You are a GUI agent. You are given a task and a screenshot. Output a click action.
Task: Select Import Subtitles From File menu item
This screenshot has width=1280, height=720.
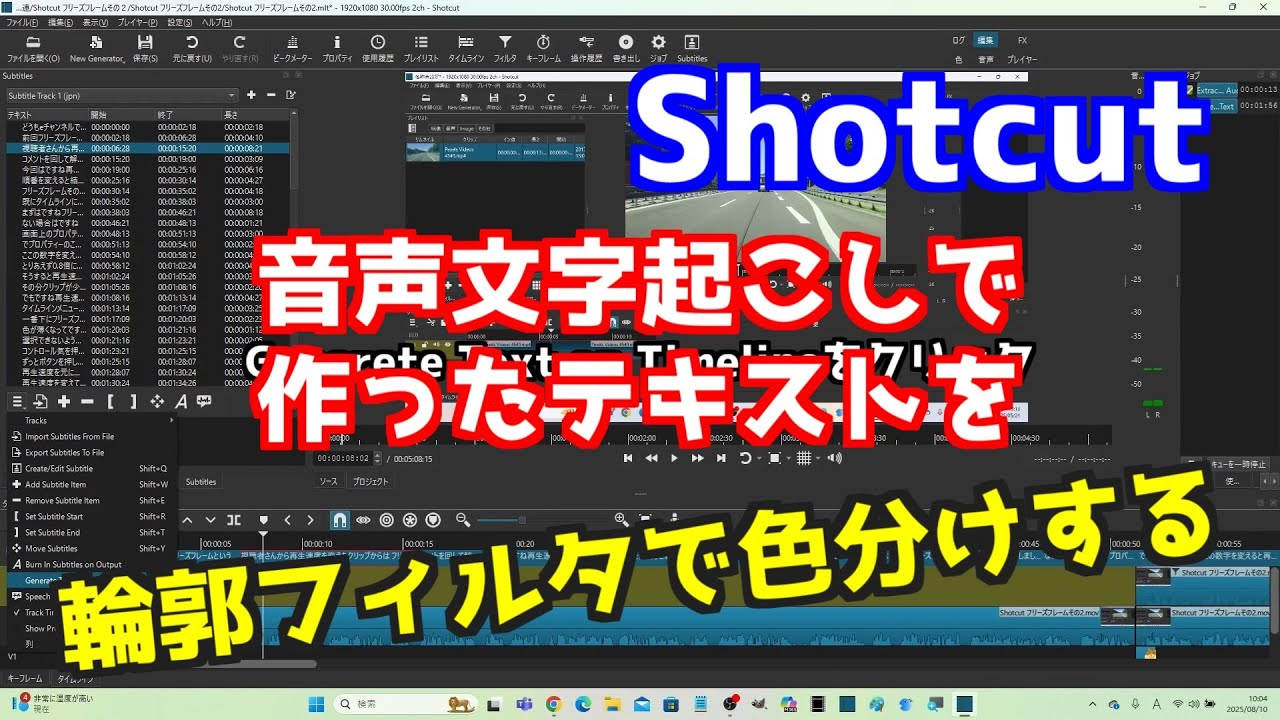92,436
